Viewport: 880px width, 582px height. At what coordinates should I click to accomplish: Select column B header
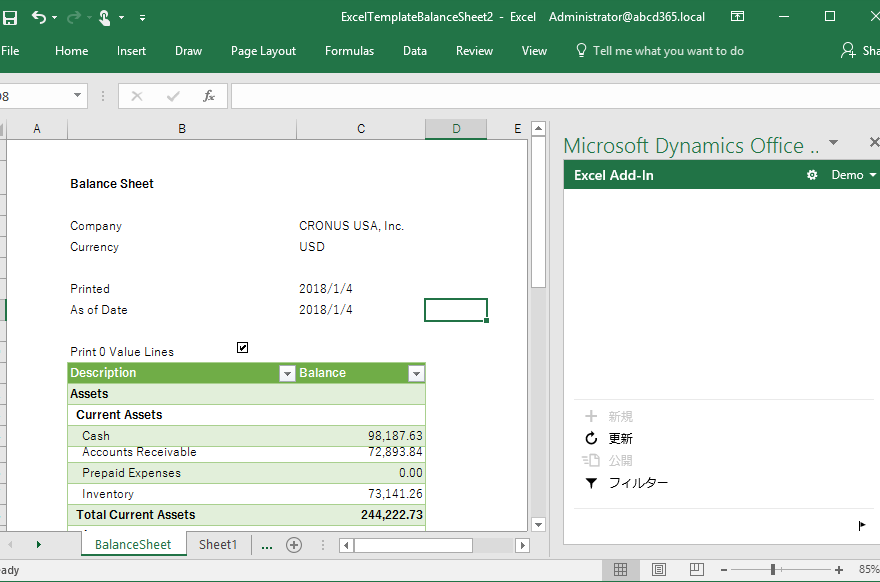tap(182, 129)
